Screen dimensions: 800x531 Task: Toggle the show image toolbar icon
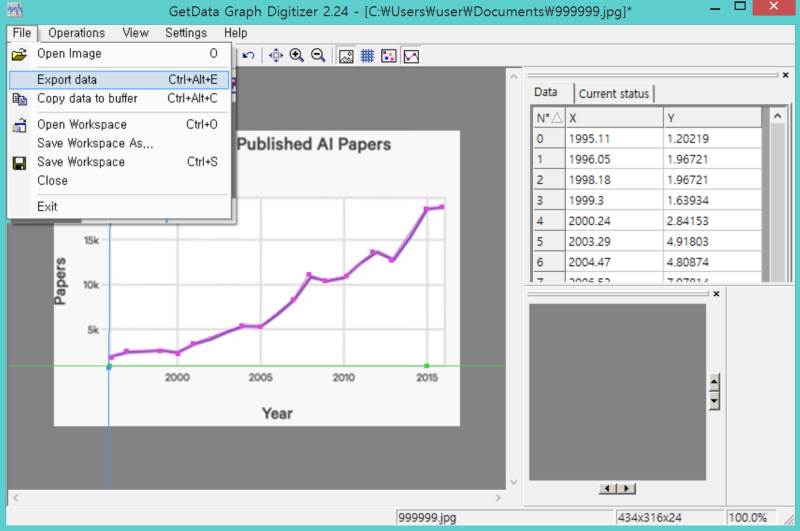click(346, 56)
